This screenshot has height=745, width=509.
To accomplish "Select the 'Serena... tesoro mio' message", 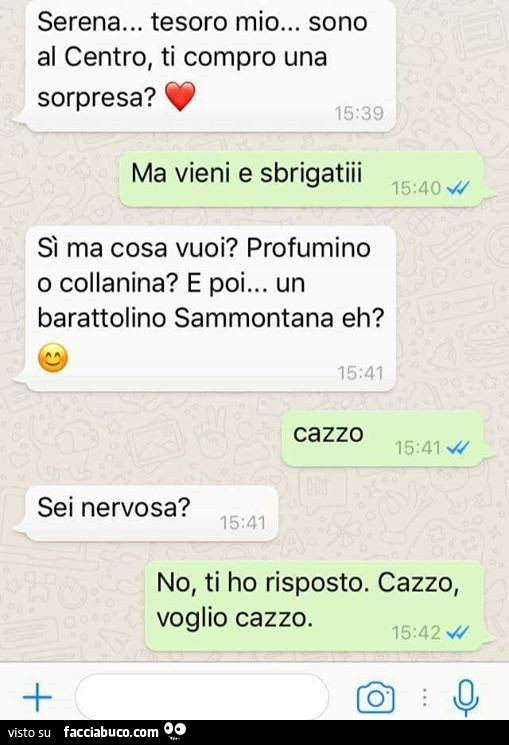I will (207, 65).
